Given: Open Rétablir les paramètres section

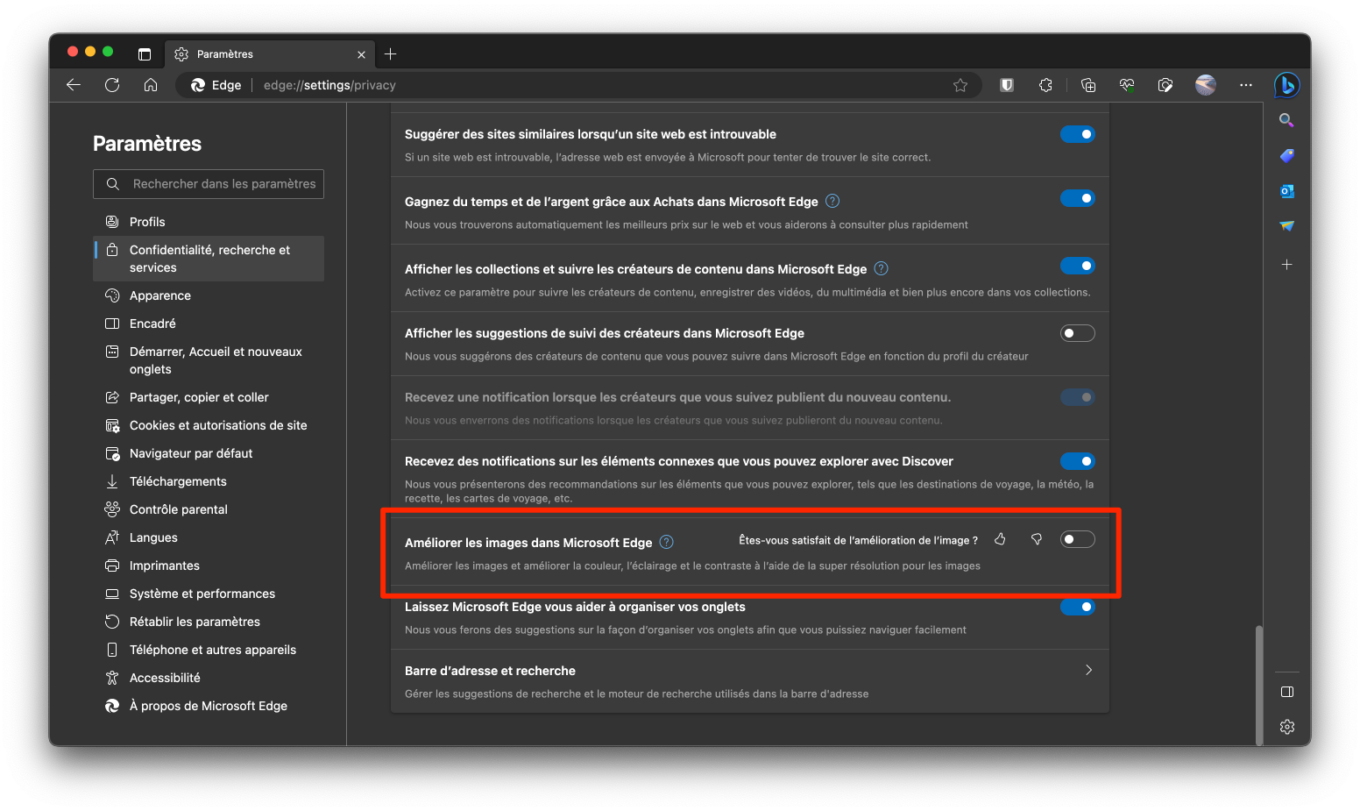Looking at the screenshot, I should (x=208, y=621).
